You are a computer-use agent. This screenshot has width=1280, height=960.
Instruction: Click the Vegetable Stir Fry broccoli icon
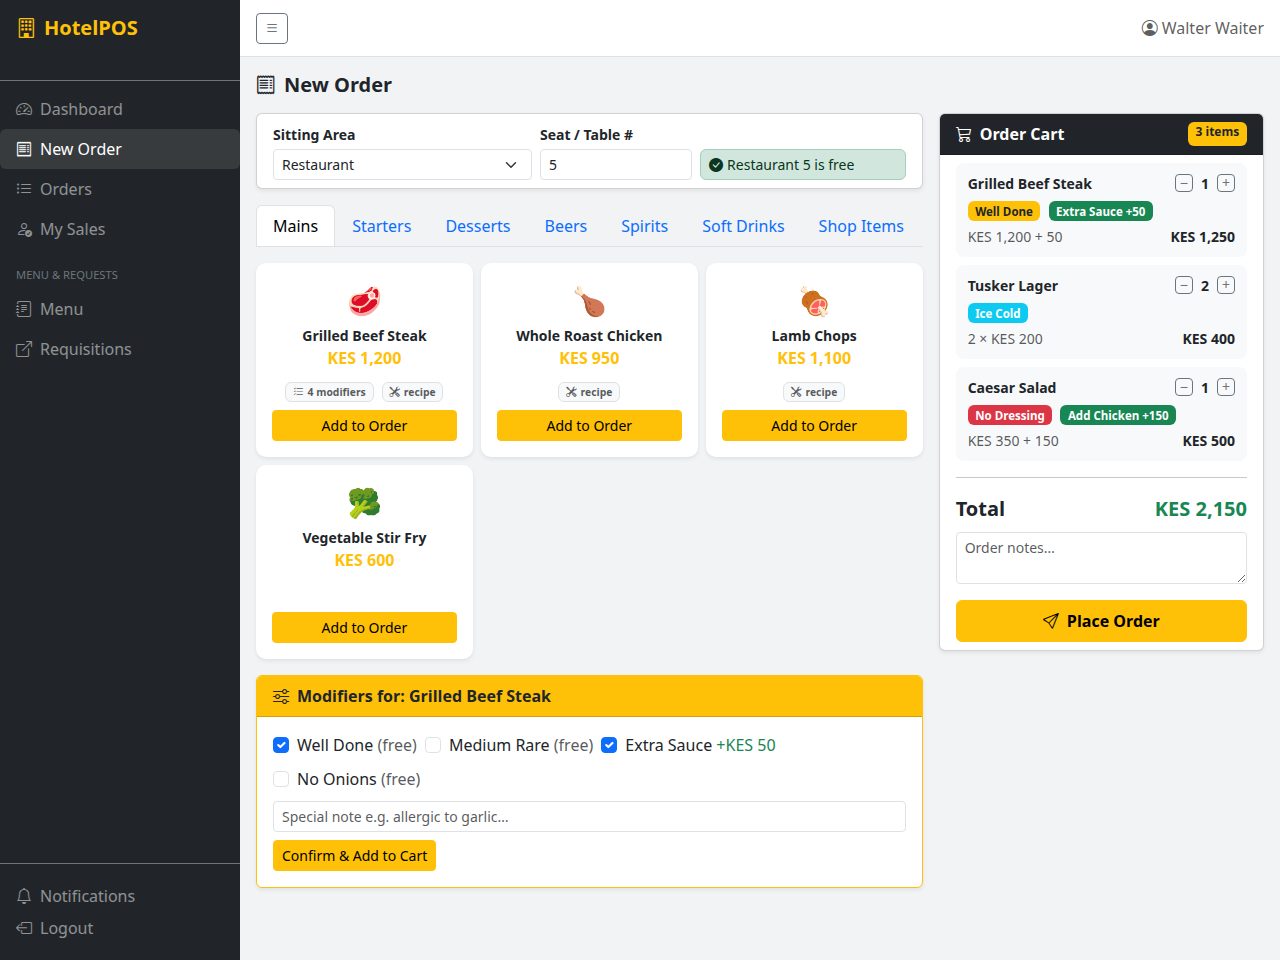tap(364, 503)
